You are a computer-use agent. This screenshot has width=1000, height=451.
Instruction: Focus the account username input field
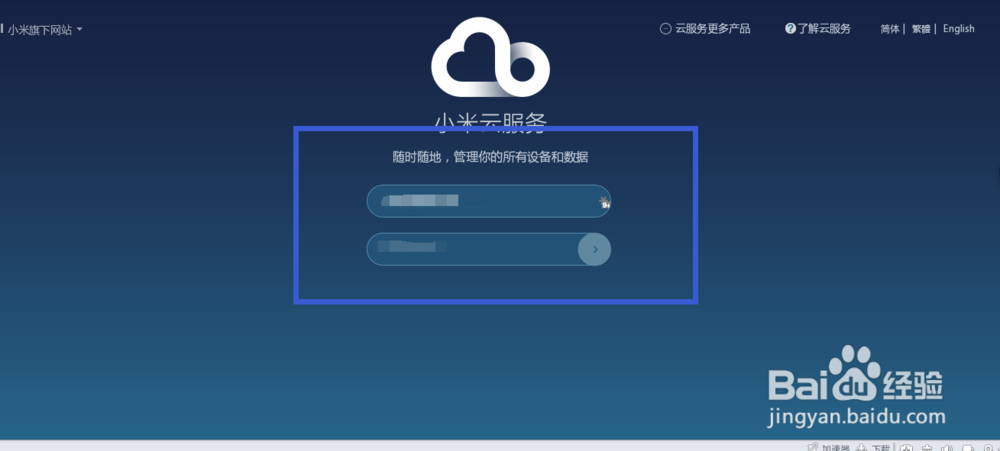(x=489, y=201)
